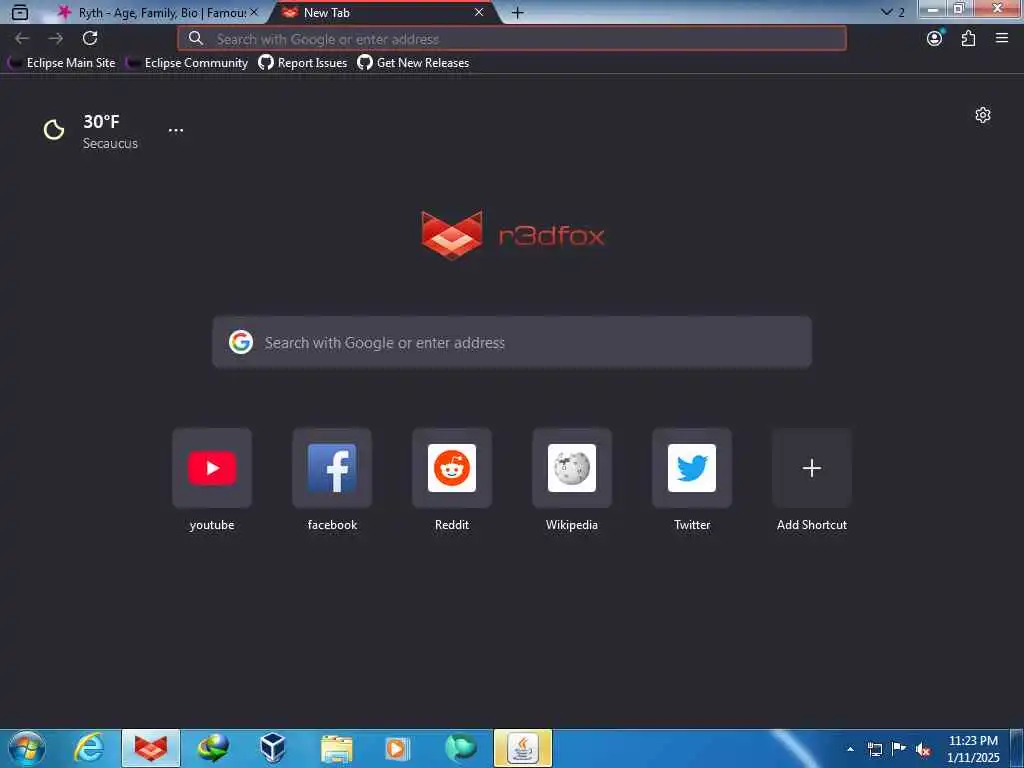Open a new tab with plus button
Screen dimensions: 1024x768
click(x=518, y=12)
